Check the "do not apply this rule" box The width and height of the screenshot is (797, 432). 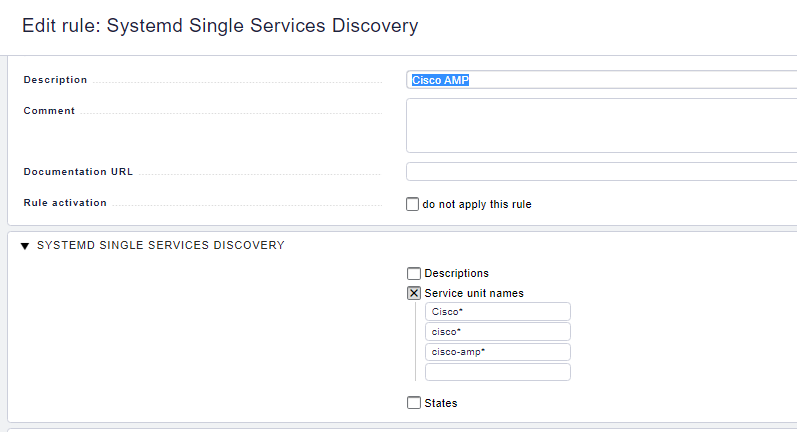[412, 204]
